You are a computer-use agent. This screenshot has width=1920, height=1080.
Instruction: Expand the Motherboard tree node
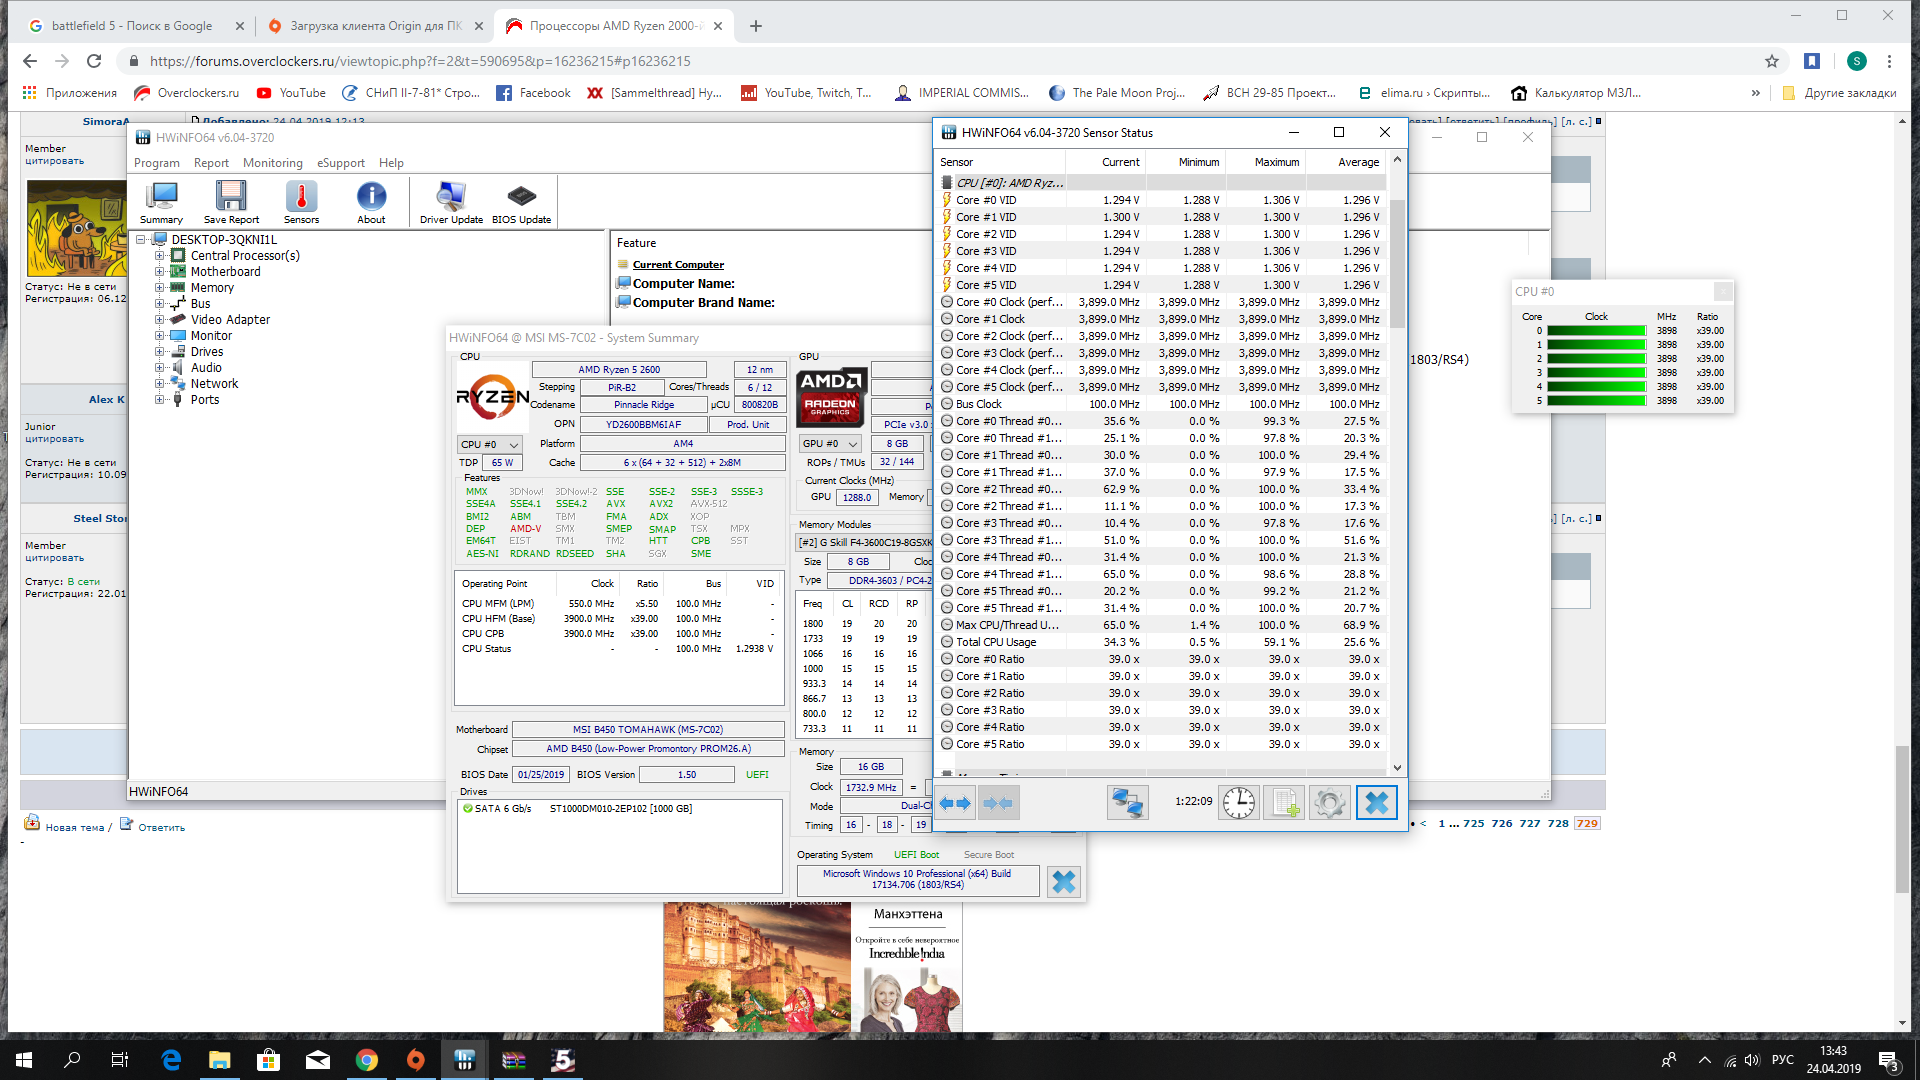click(x=159, y=272)
